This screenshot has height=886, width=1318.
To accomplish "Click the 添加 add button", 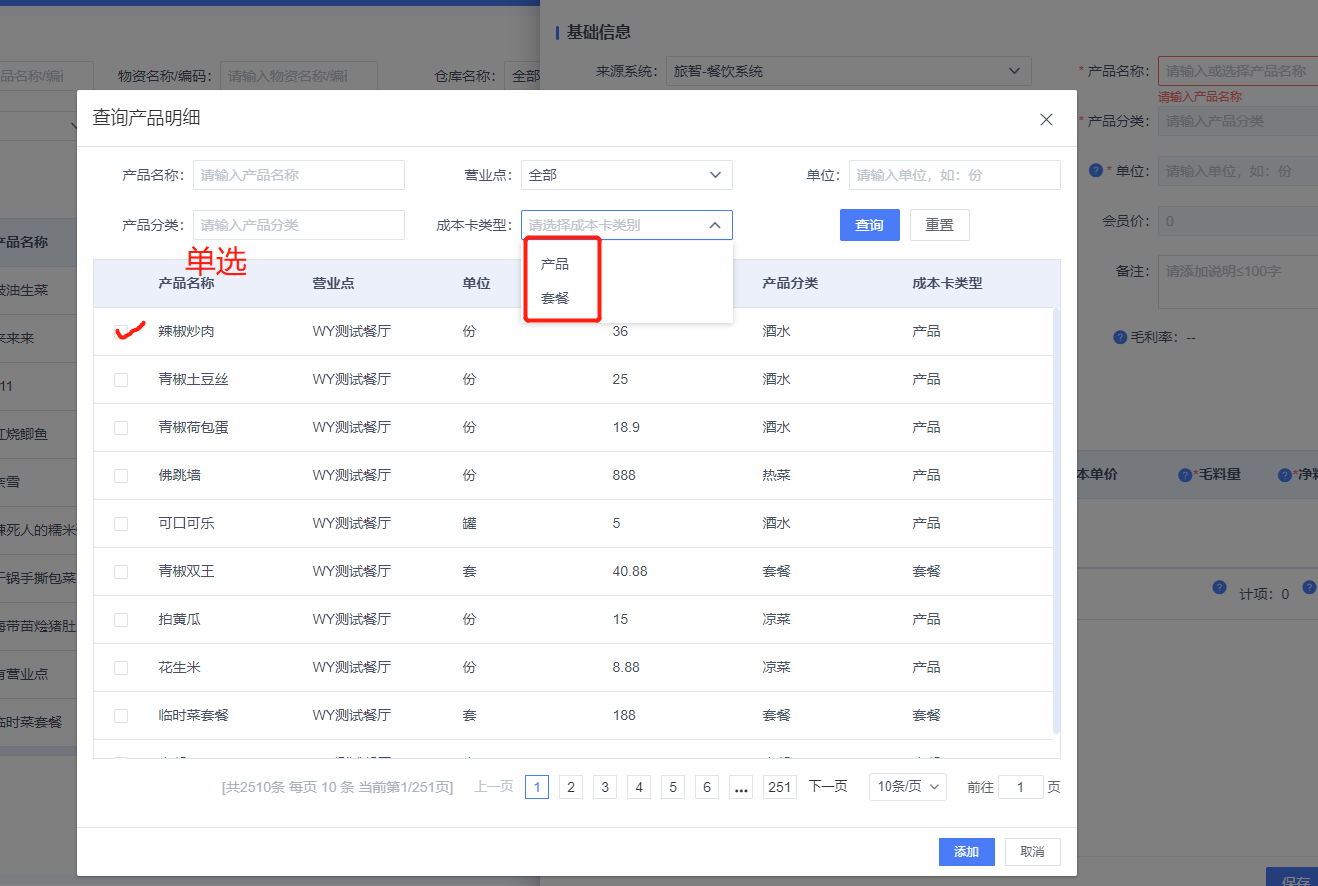I will coord(966,852).
